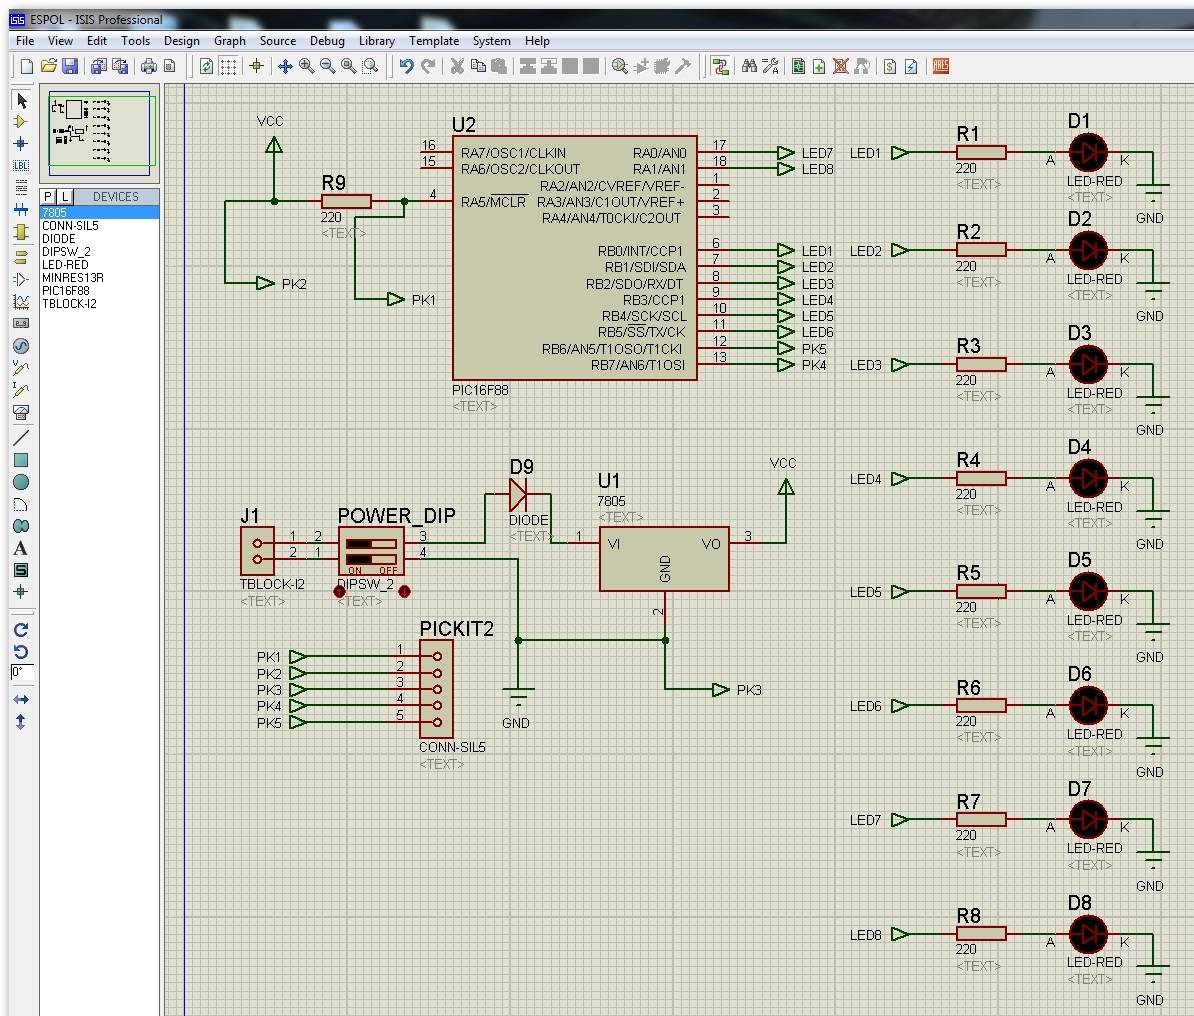Open the Library menu
Viewport: 1194px width, 1016px height.
[377, 40]
